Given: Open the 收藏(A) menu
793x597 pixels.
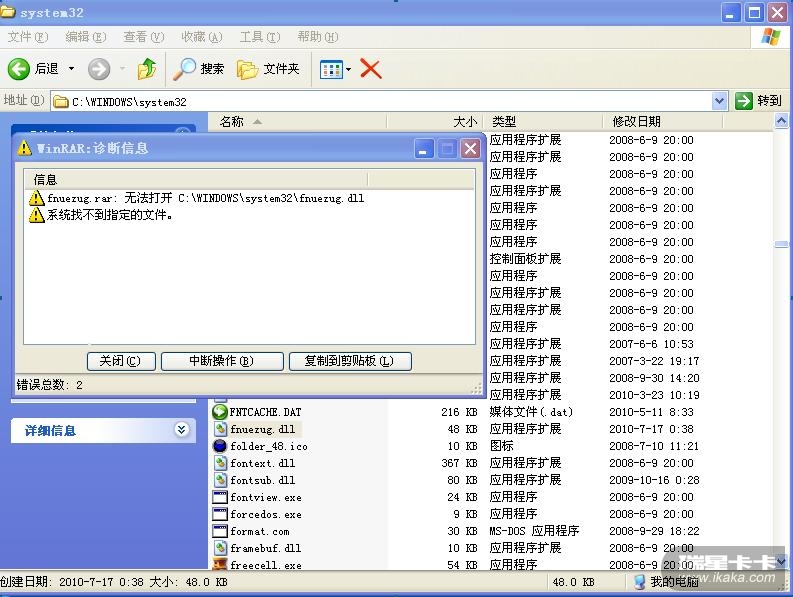Looking at the screenshot, I should [x=202, y=37].
